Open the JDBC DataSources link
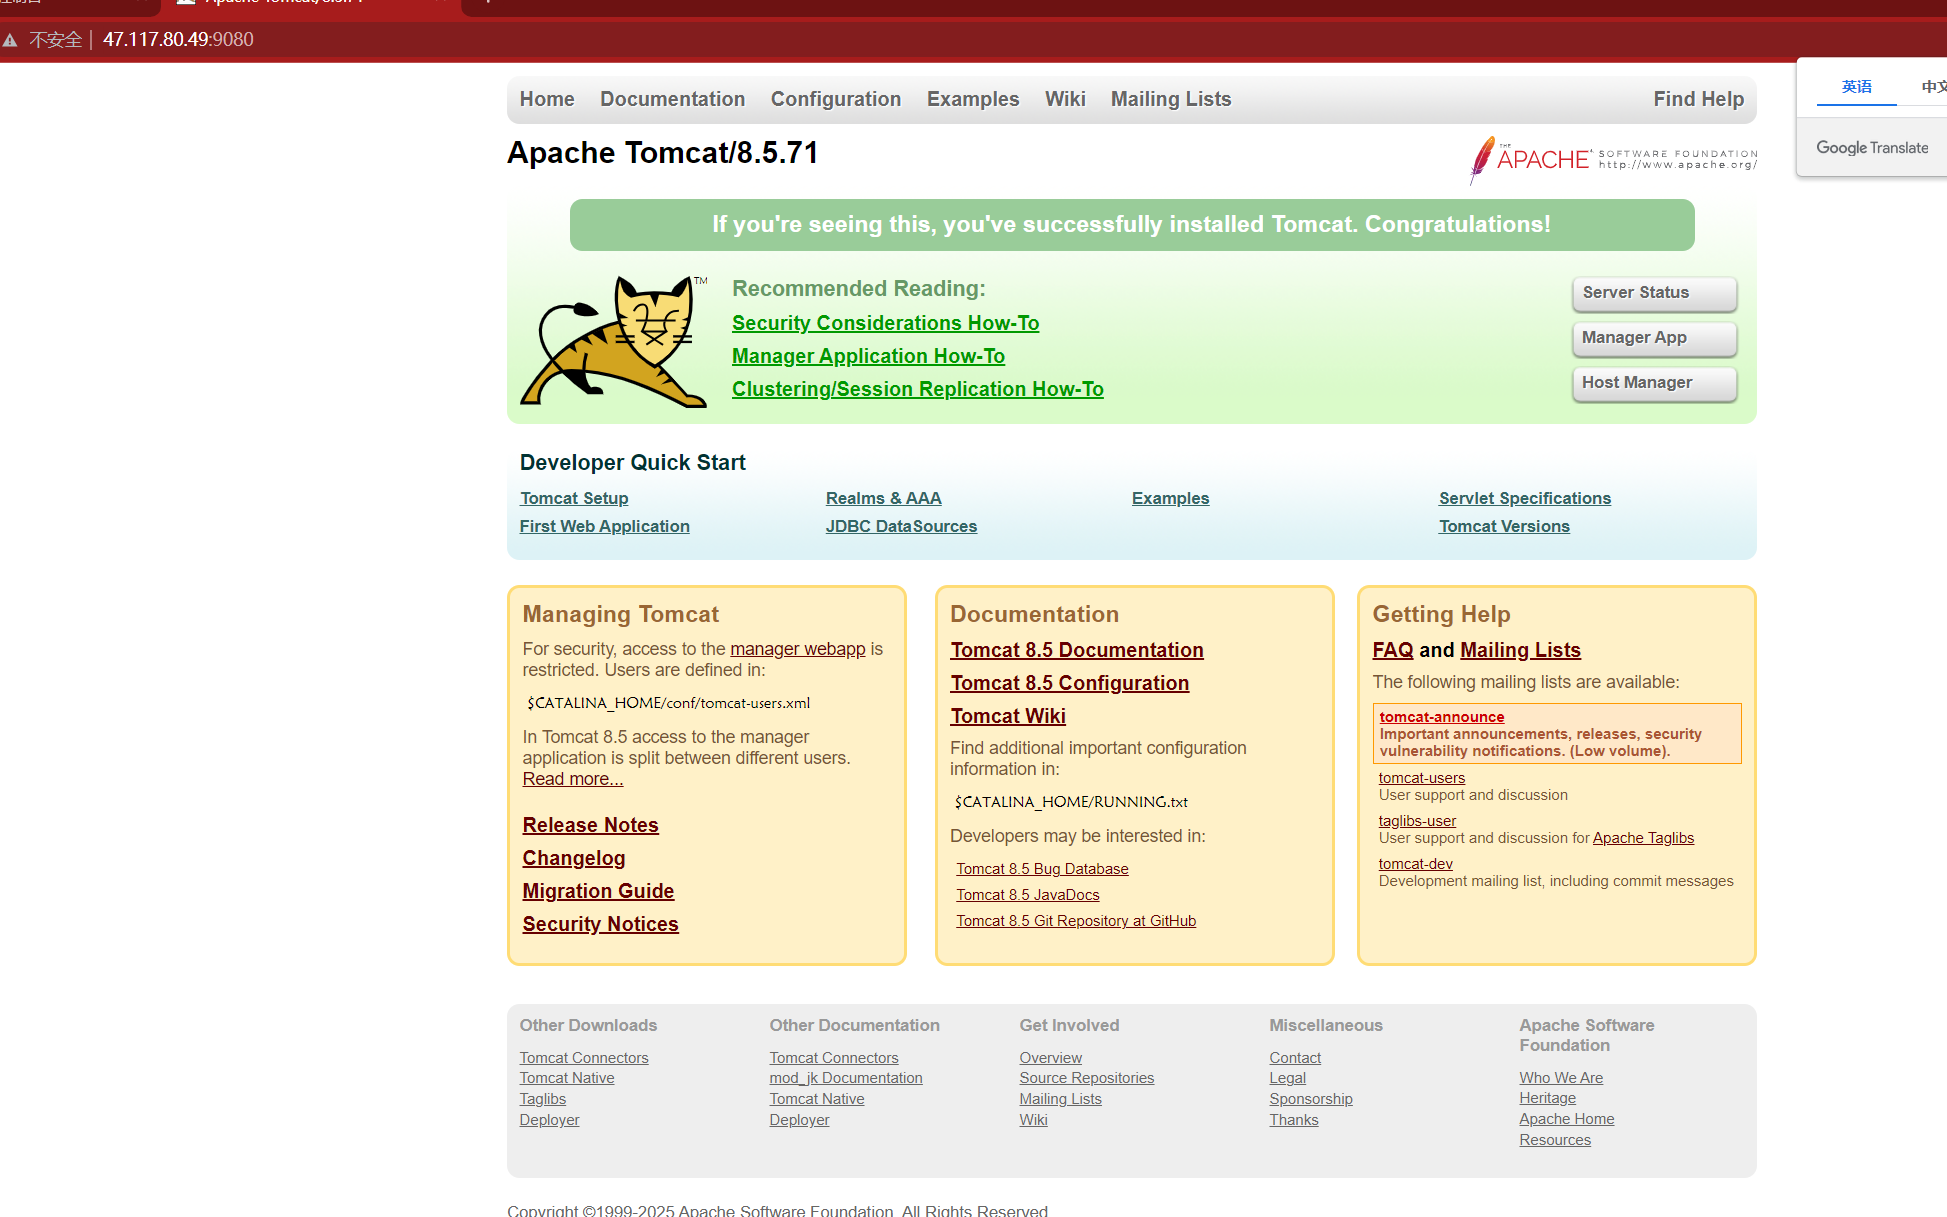Image resolution: width=1947 pixels, height=1217 pixels. [901, 526]
